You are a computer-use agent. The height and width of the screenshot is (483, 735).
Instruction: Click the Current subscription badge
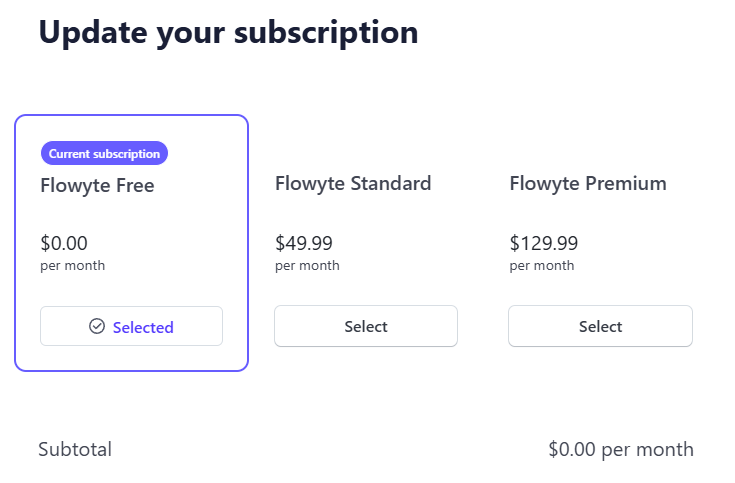104,153
